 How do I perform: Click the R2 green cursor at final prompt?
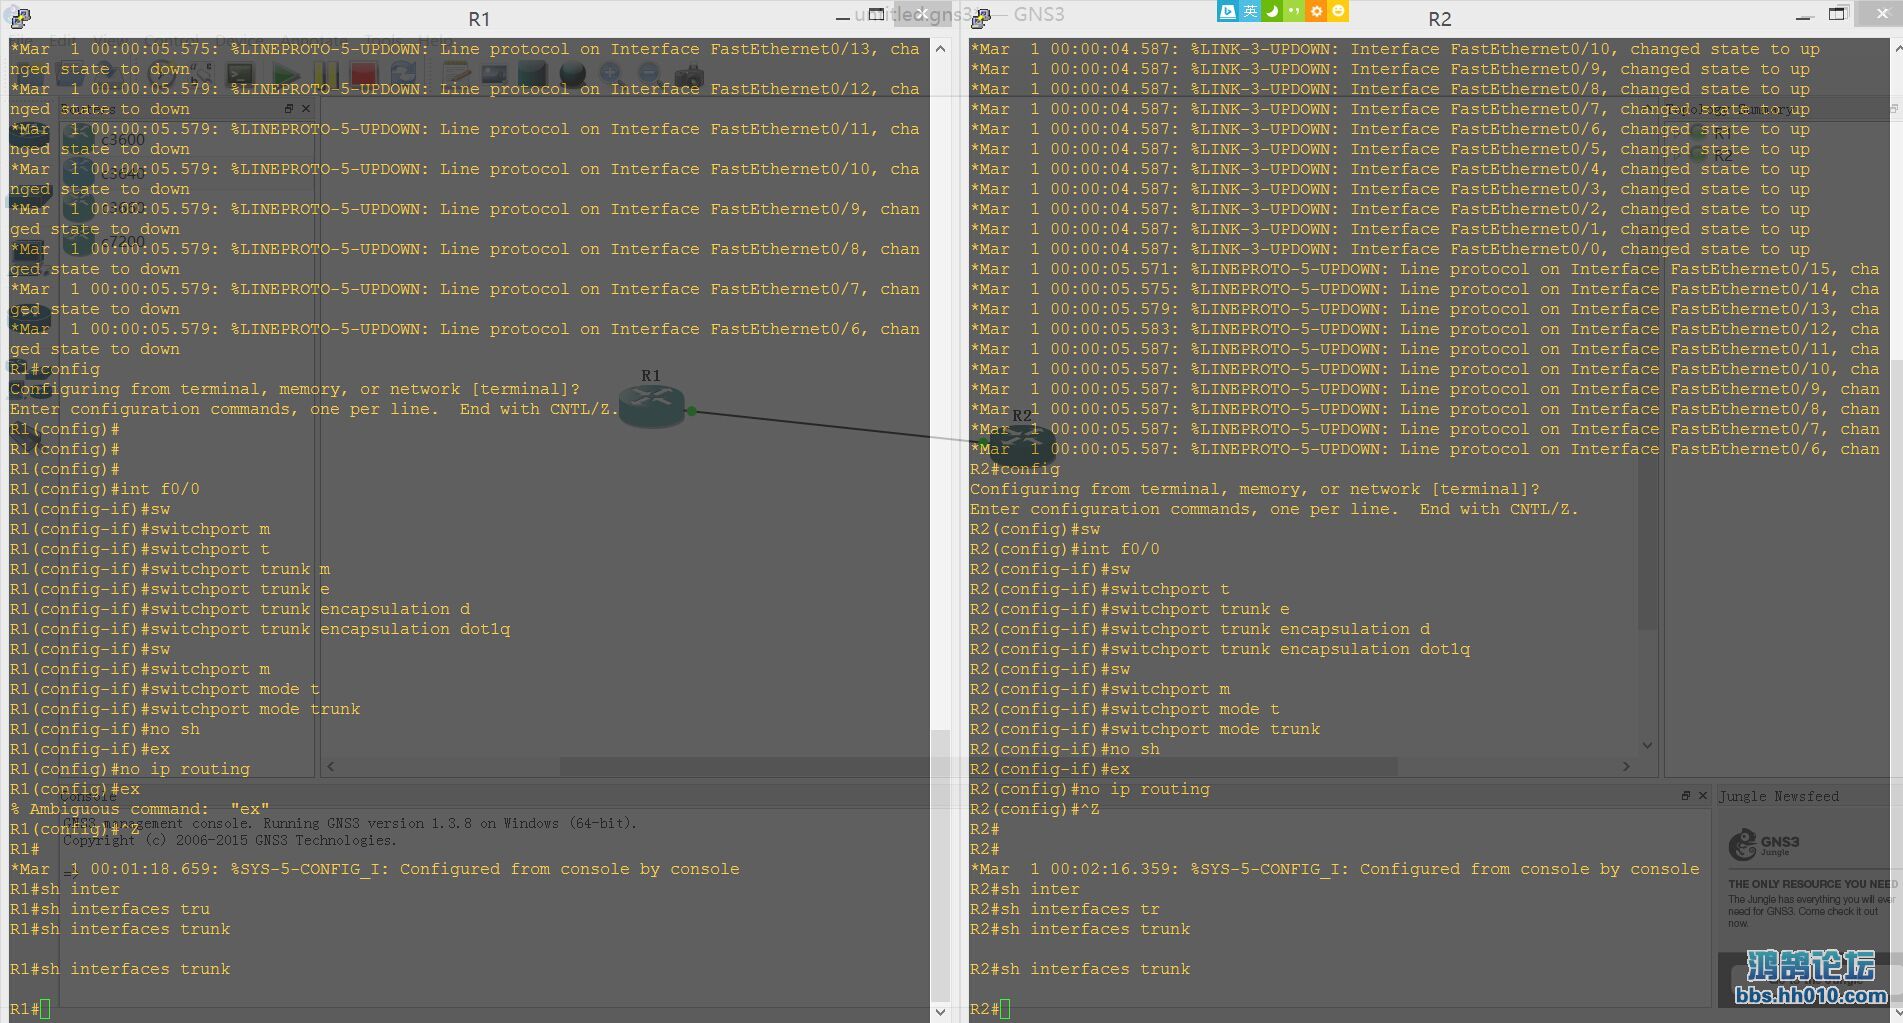point(1005,1009)
